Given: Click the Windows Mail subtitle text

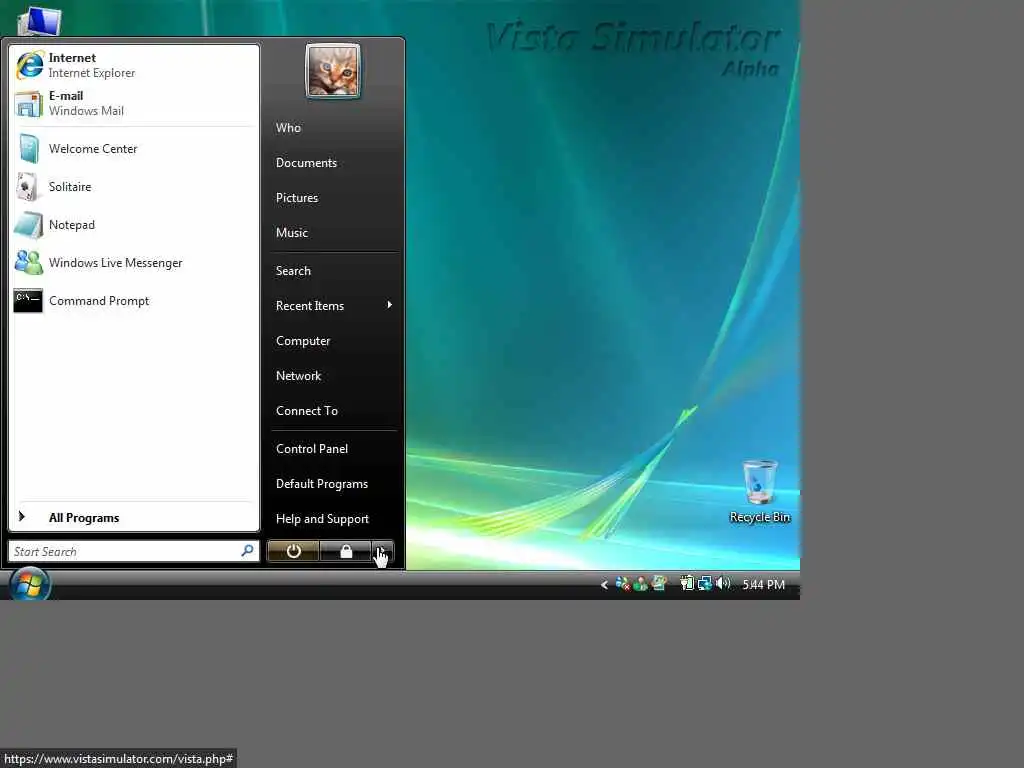Looking at the screenshot, I should point(86,111).
